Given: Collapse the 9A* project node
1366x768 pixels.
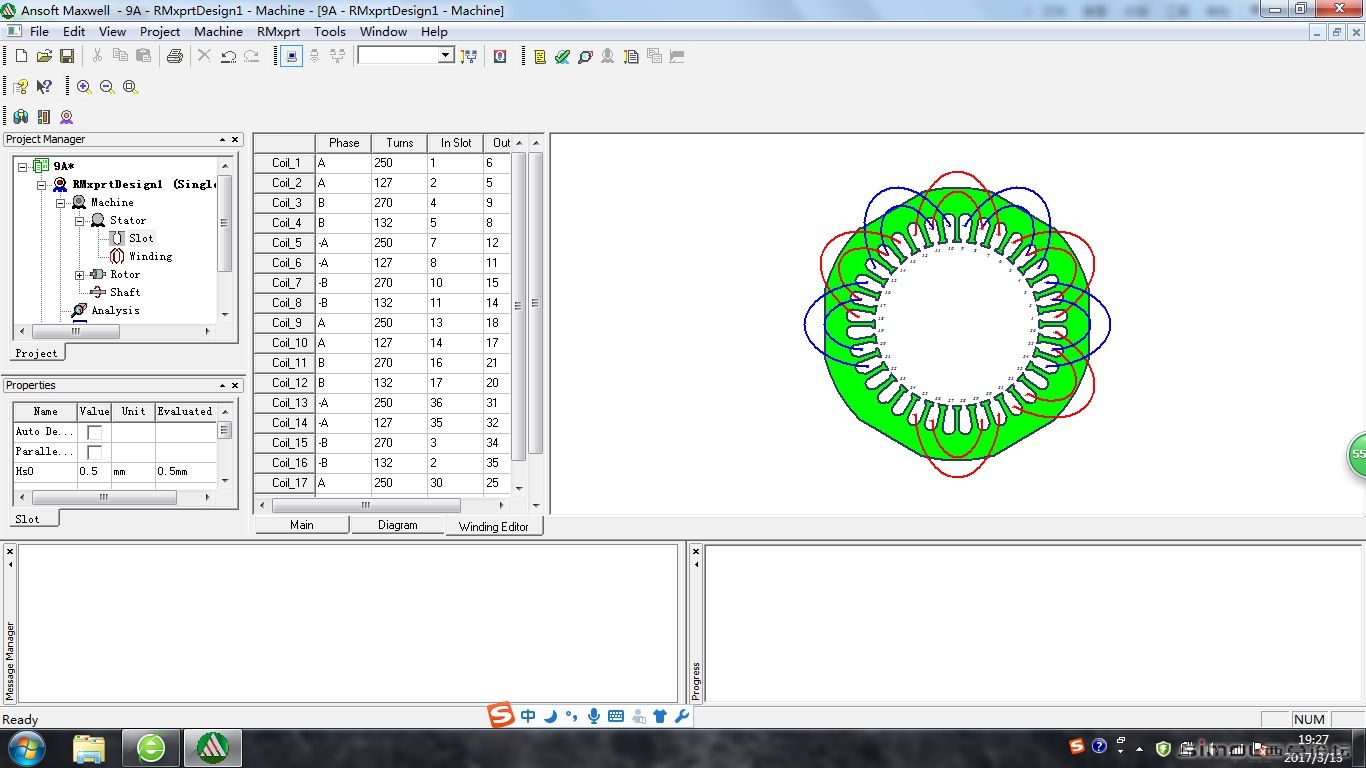Looking at the screenshot, I should (23, 166).
